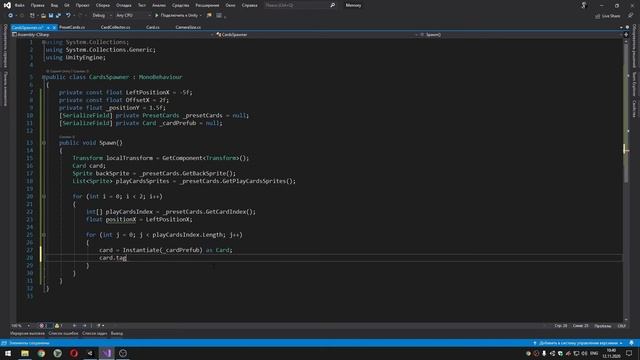Open the task list panel tab
This screenshot has height=360, width=640.
tap(94, 333)
